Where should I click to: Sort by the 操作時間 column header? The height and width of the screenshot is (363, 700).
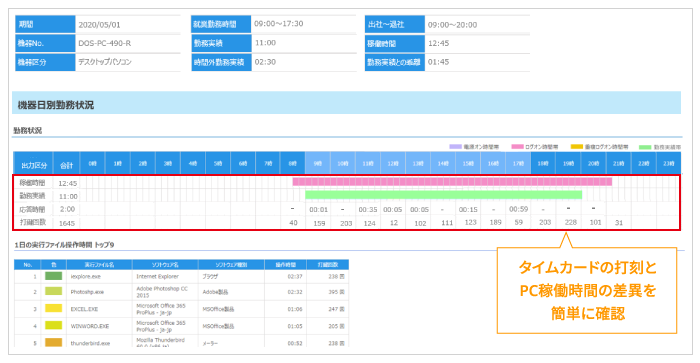(285, 265)
